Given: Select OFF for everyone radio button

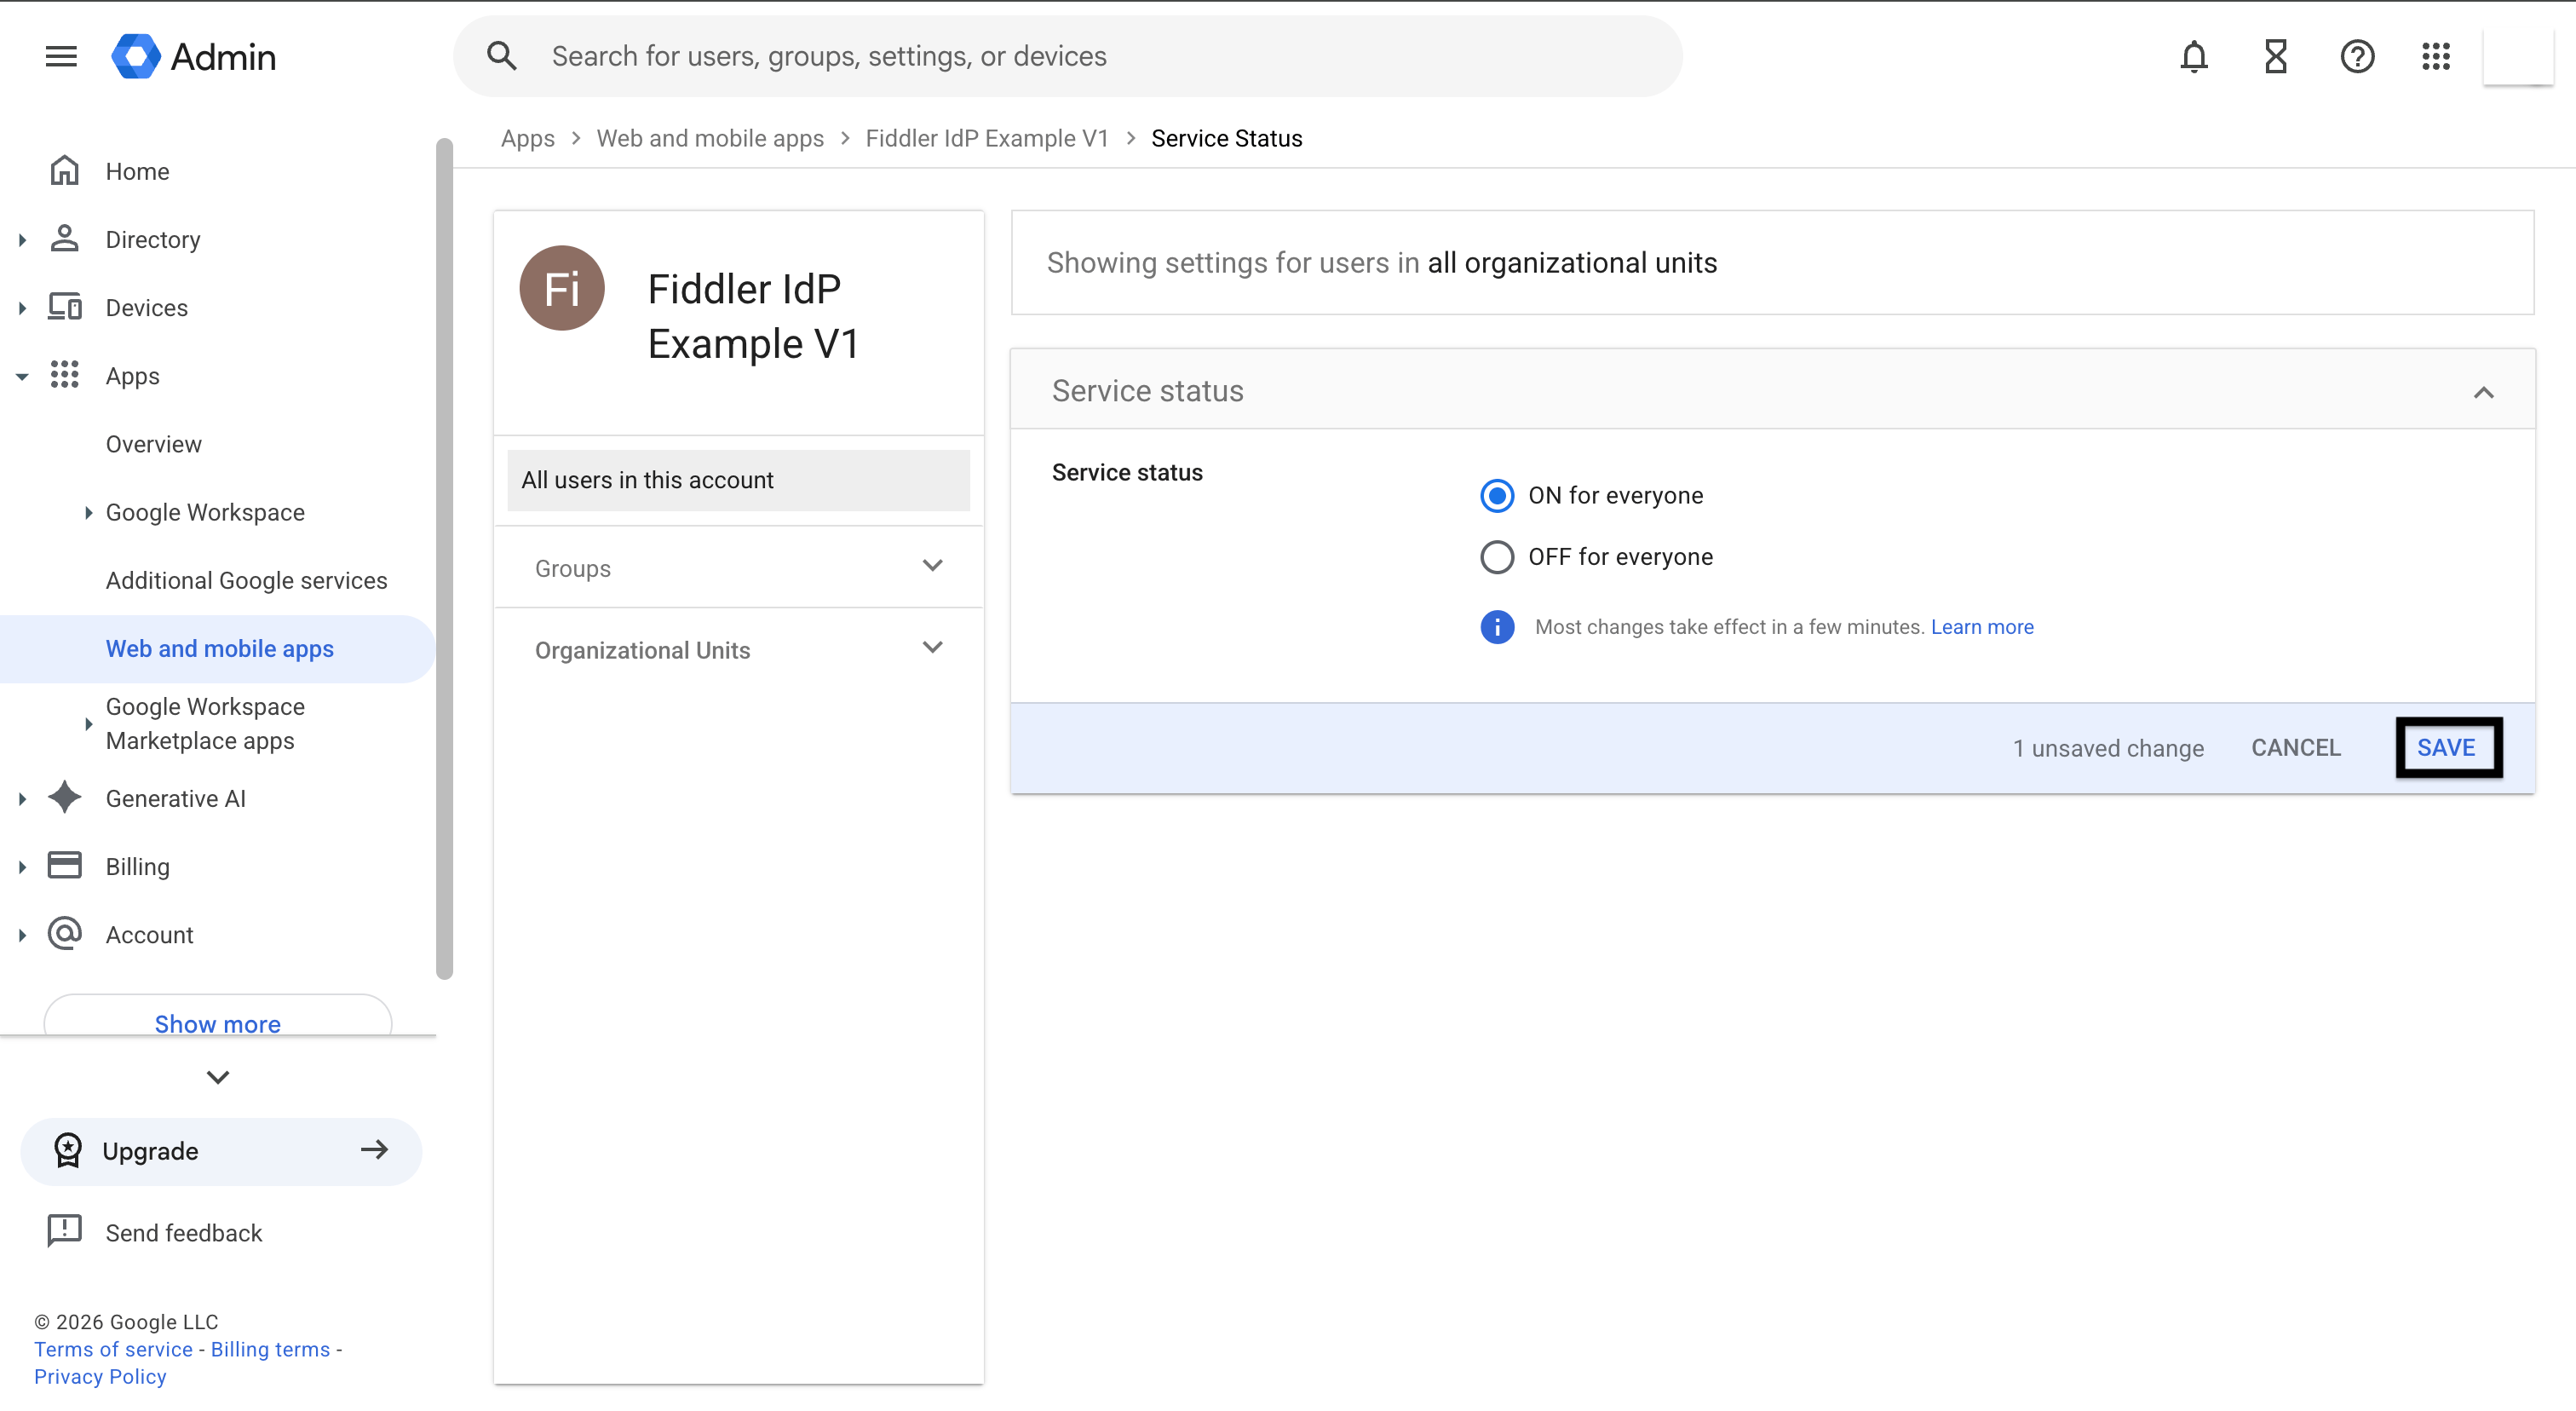Looking at the screenshot, I should pos(1497,557).
